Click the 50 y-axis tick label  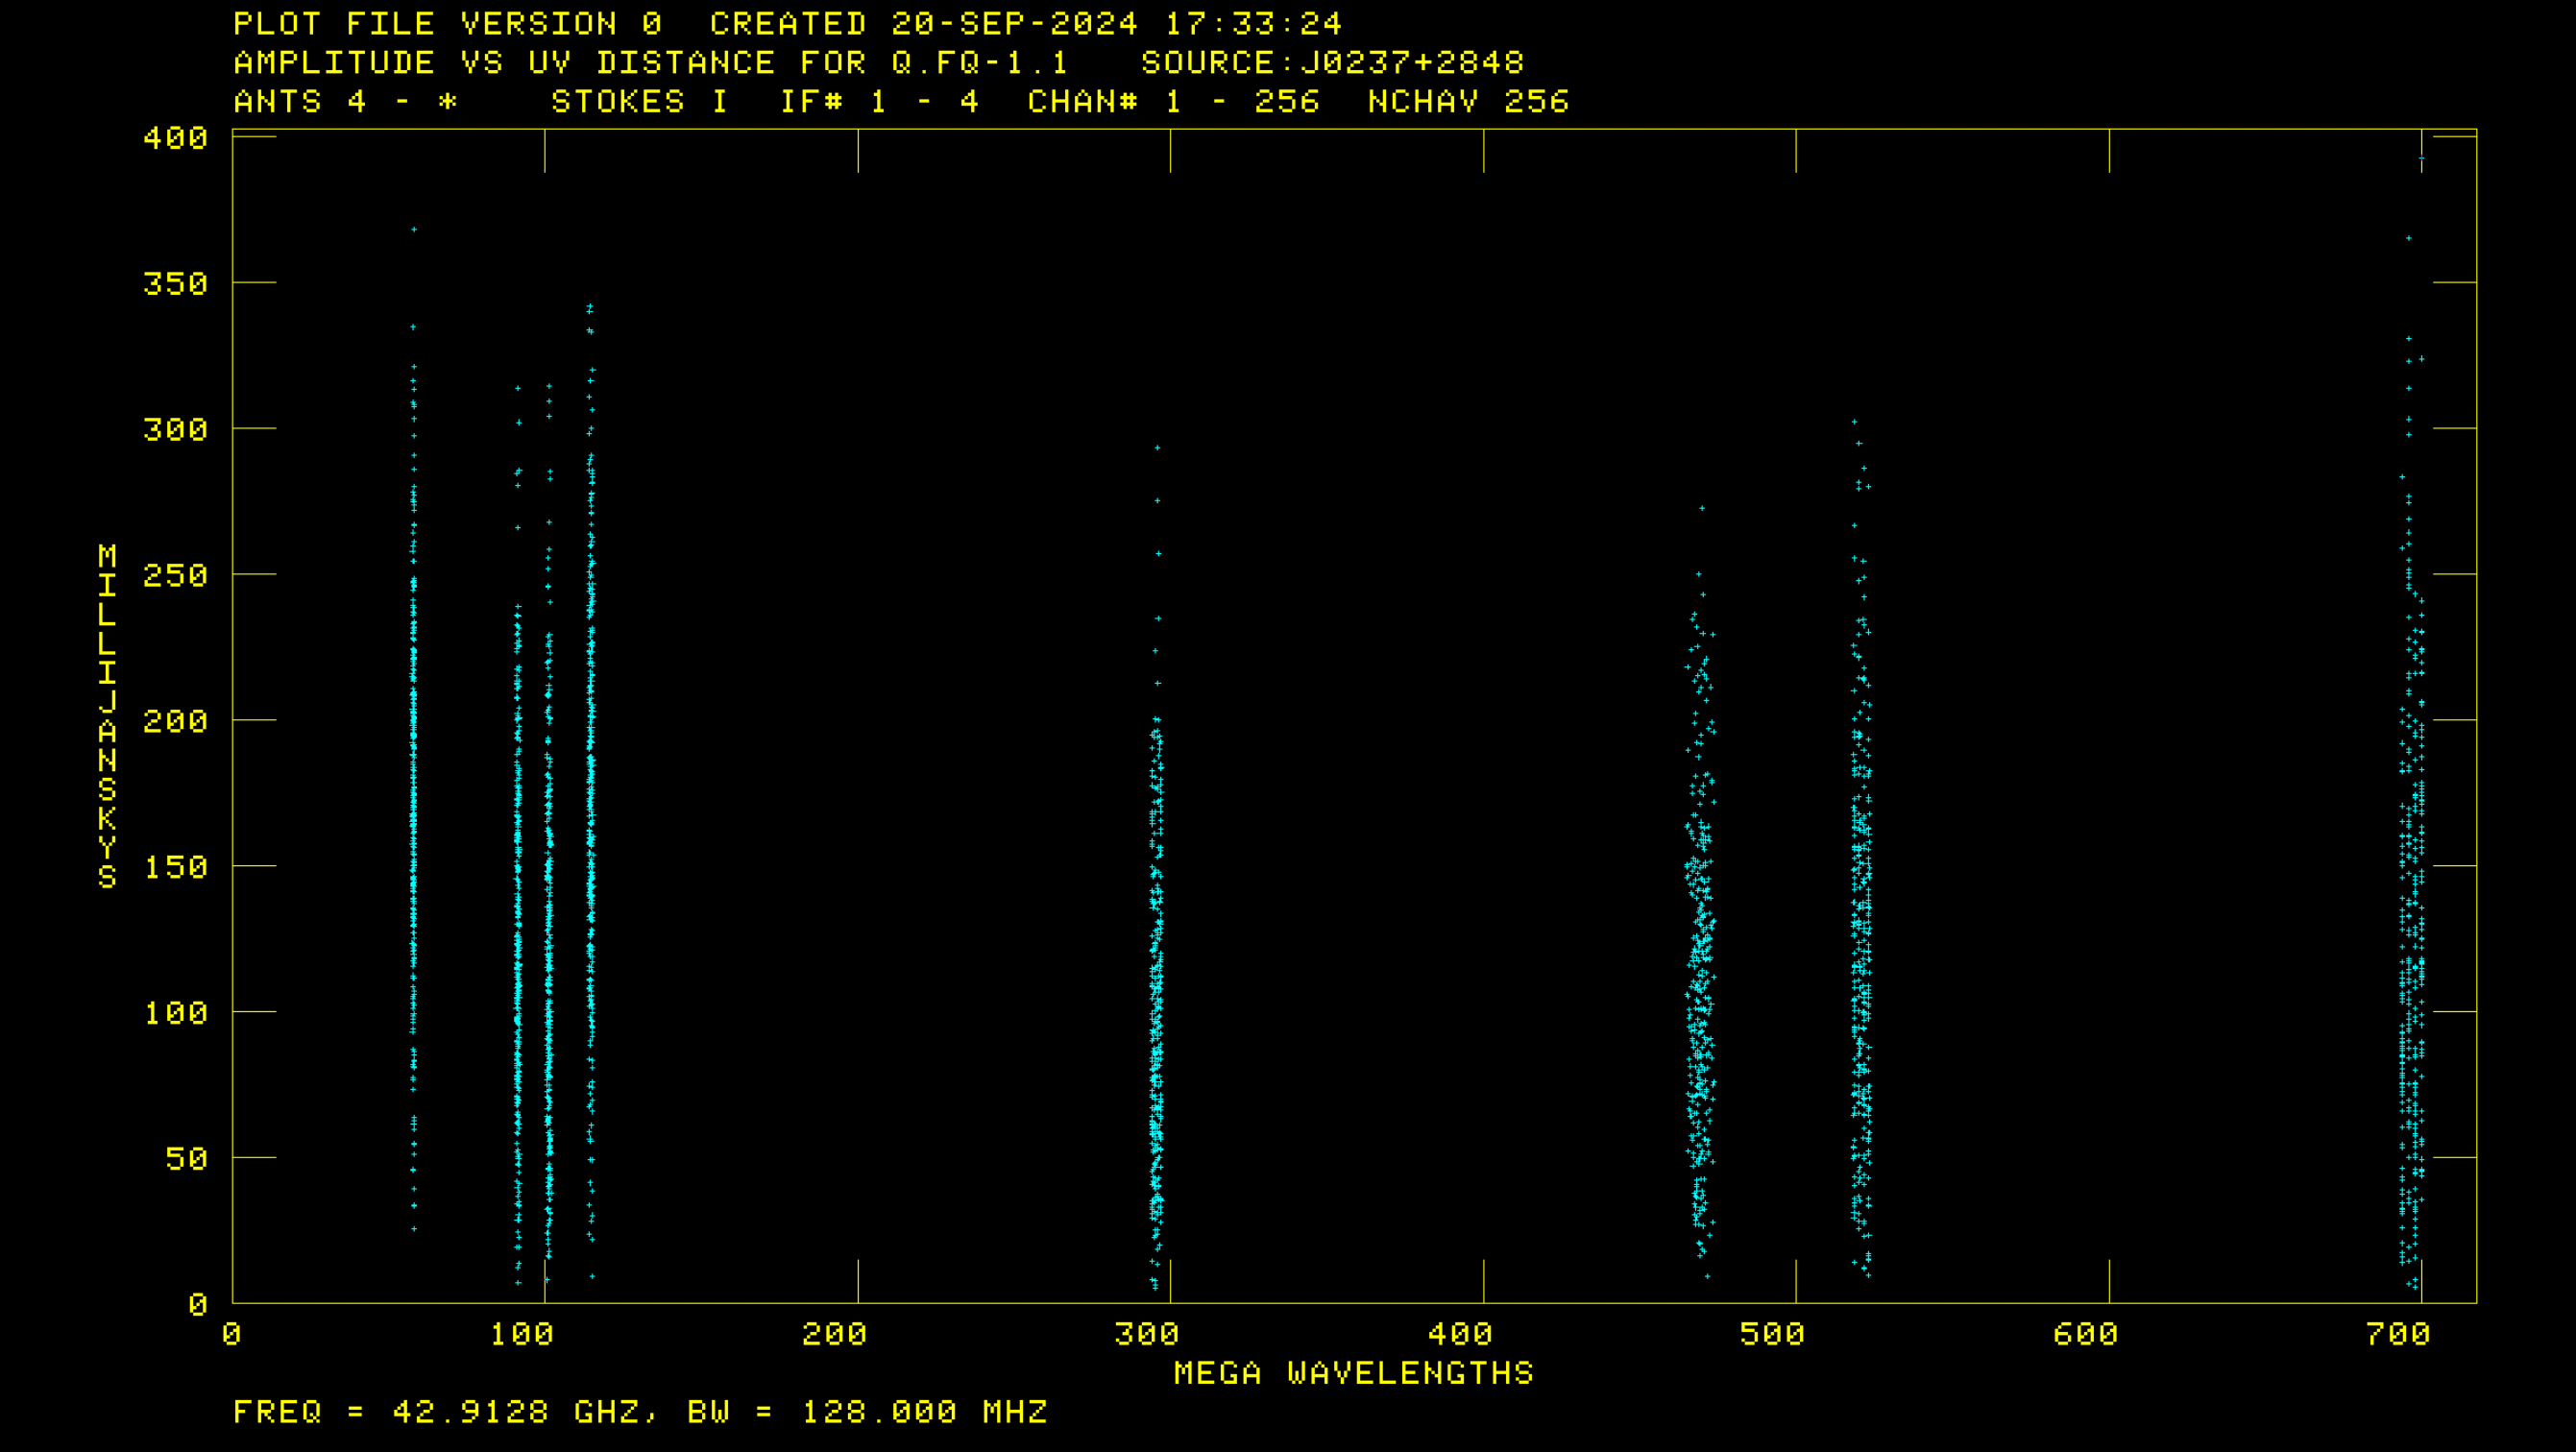click(x=186, y=1159)
